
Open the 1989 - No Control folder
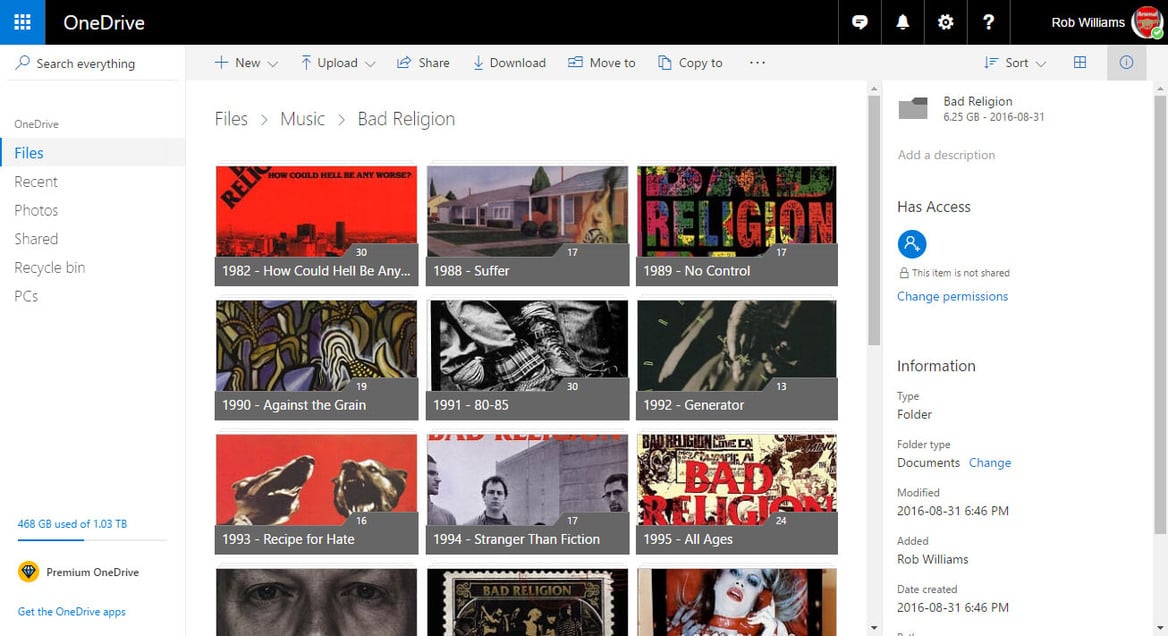coord(737,225)
